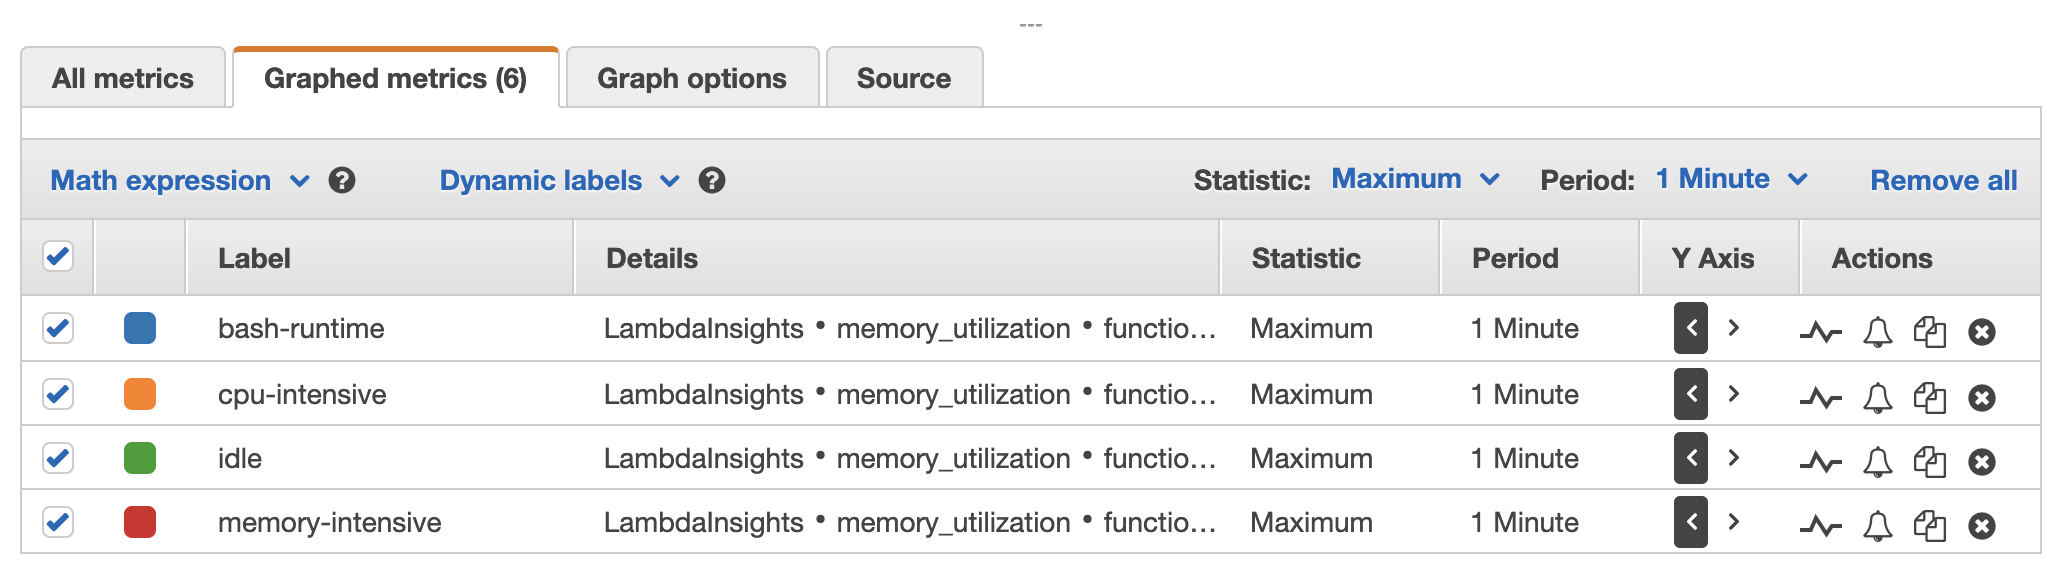Open help icon beside Dynamic labels

click(x=712, y=181)
